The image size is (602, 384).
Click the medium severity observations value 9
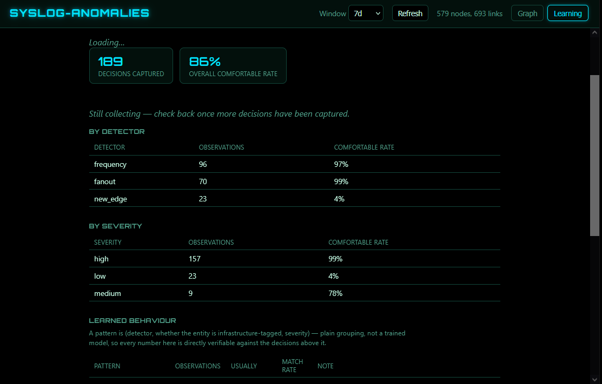click(x=190, y=293)
